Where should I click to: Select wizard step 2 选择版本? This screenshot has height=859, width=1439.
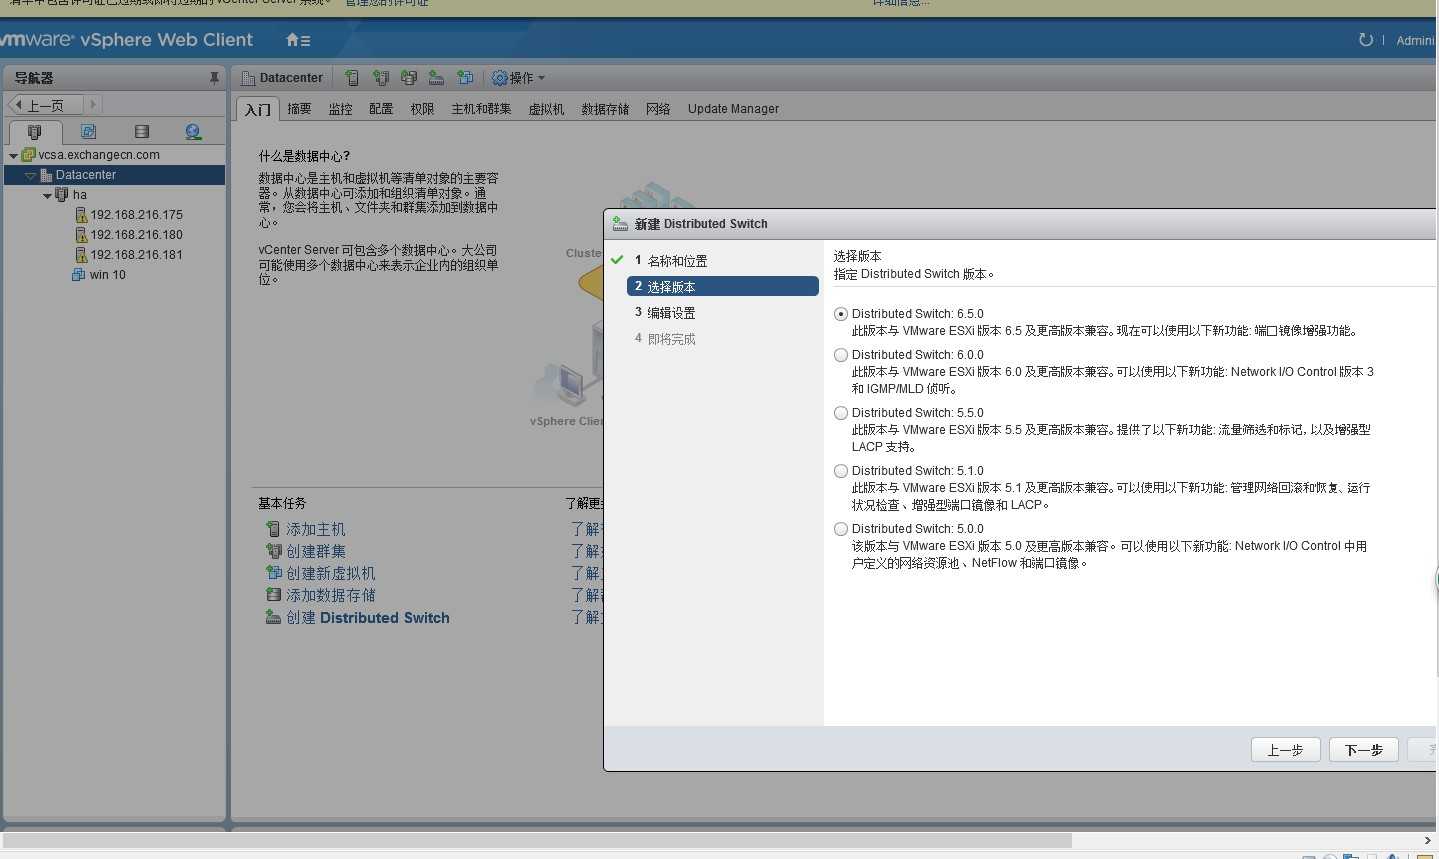point(723,287)
